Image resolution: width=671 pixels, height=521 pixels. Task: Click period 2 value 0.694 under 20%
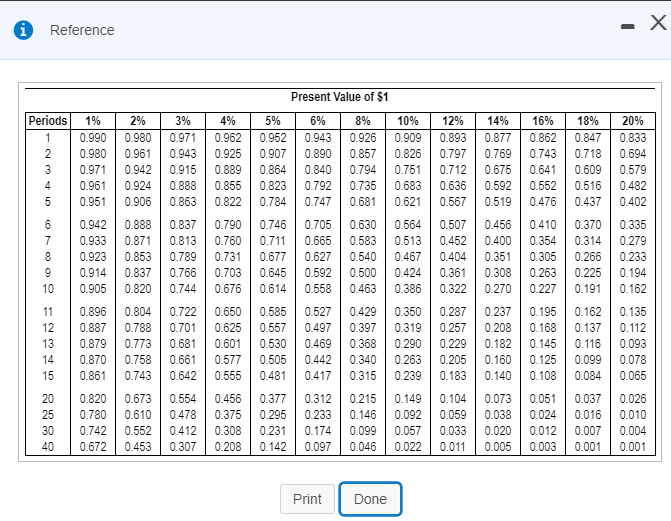pos(633,154)
